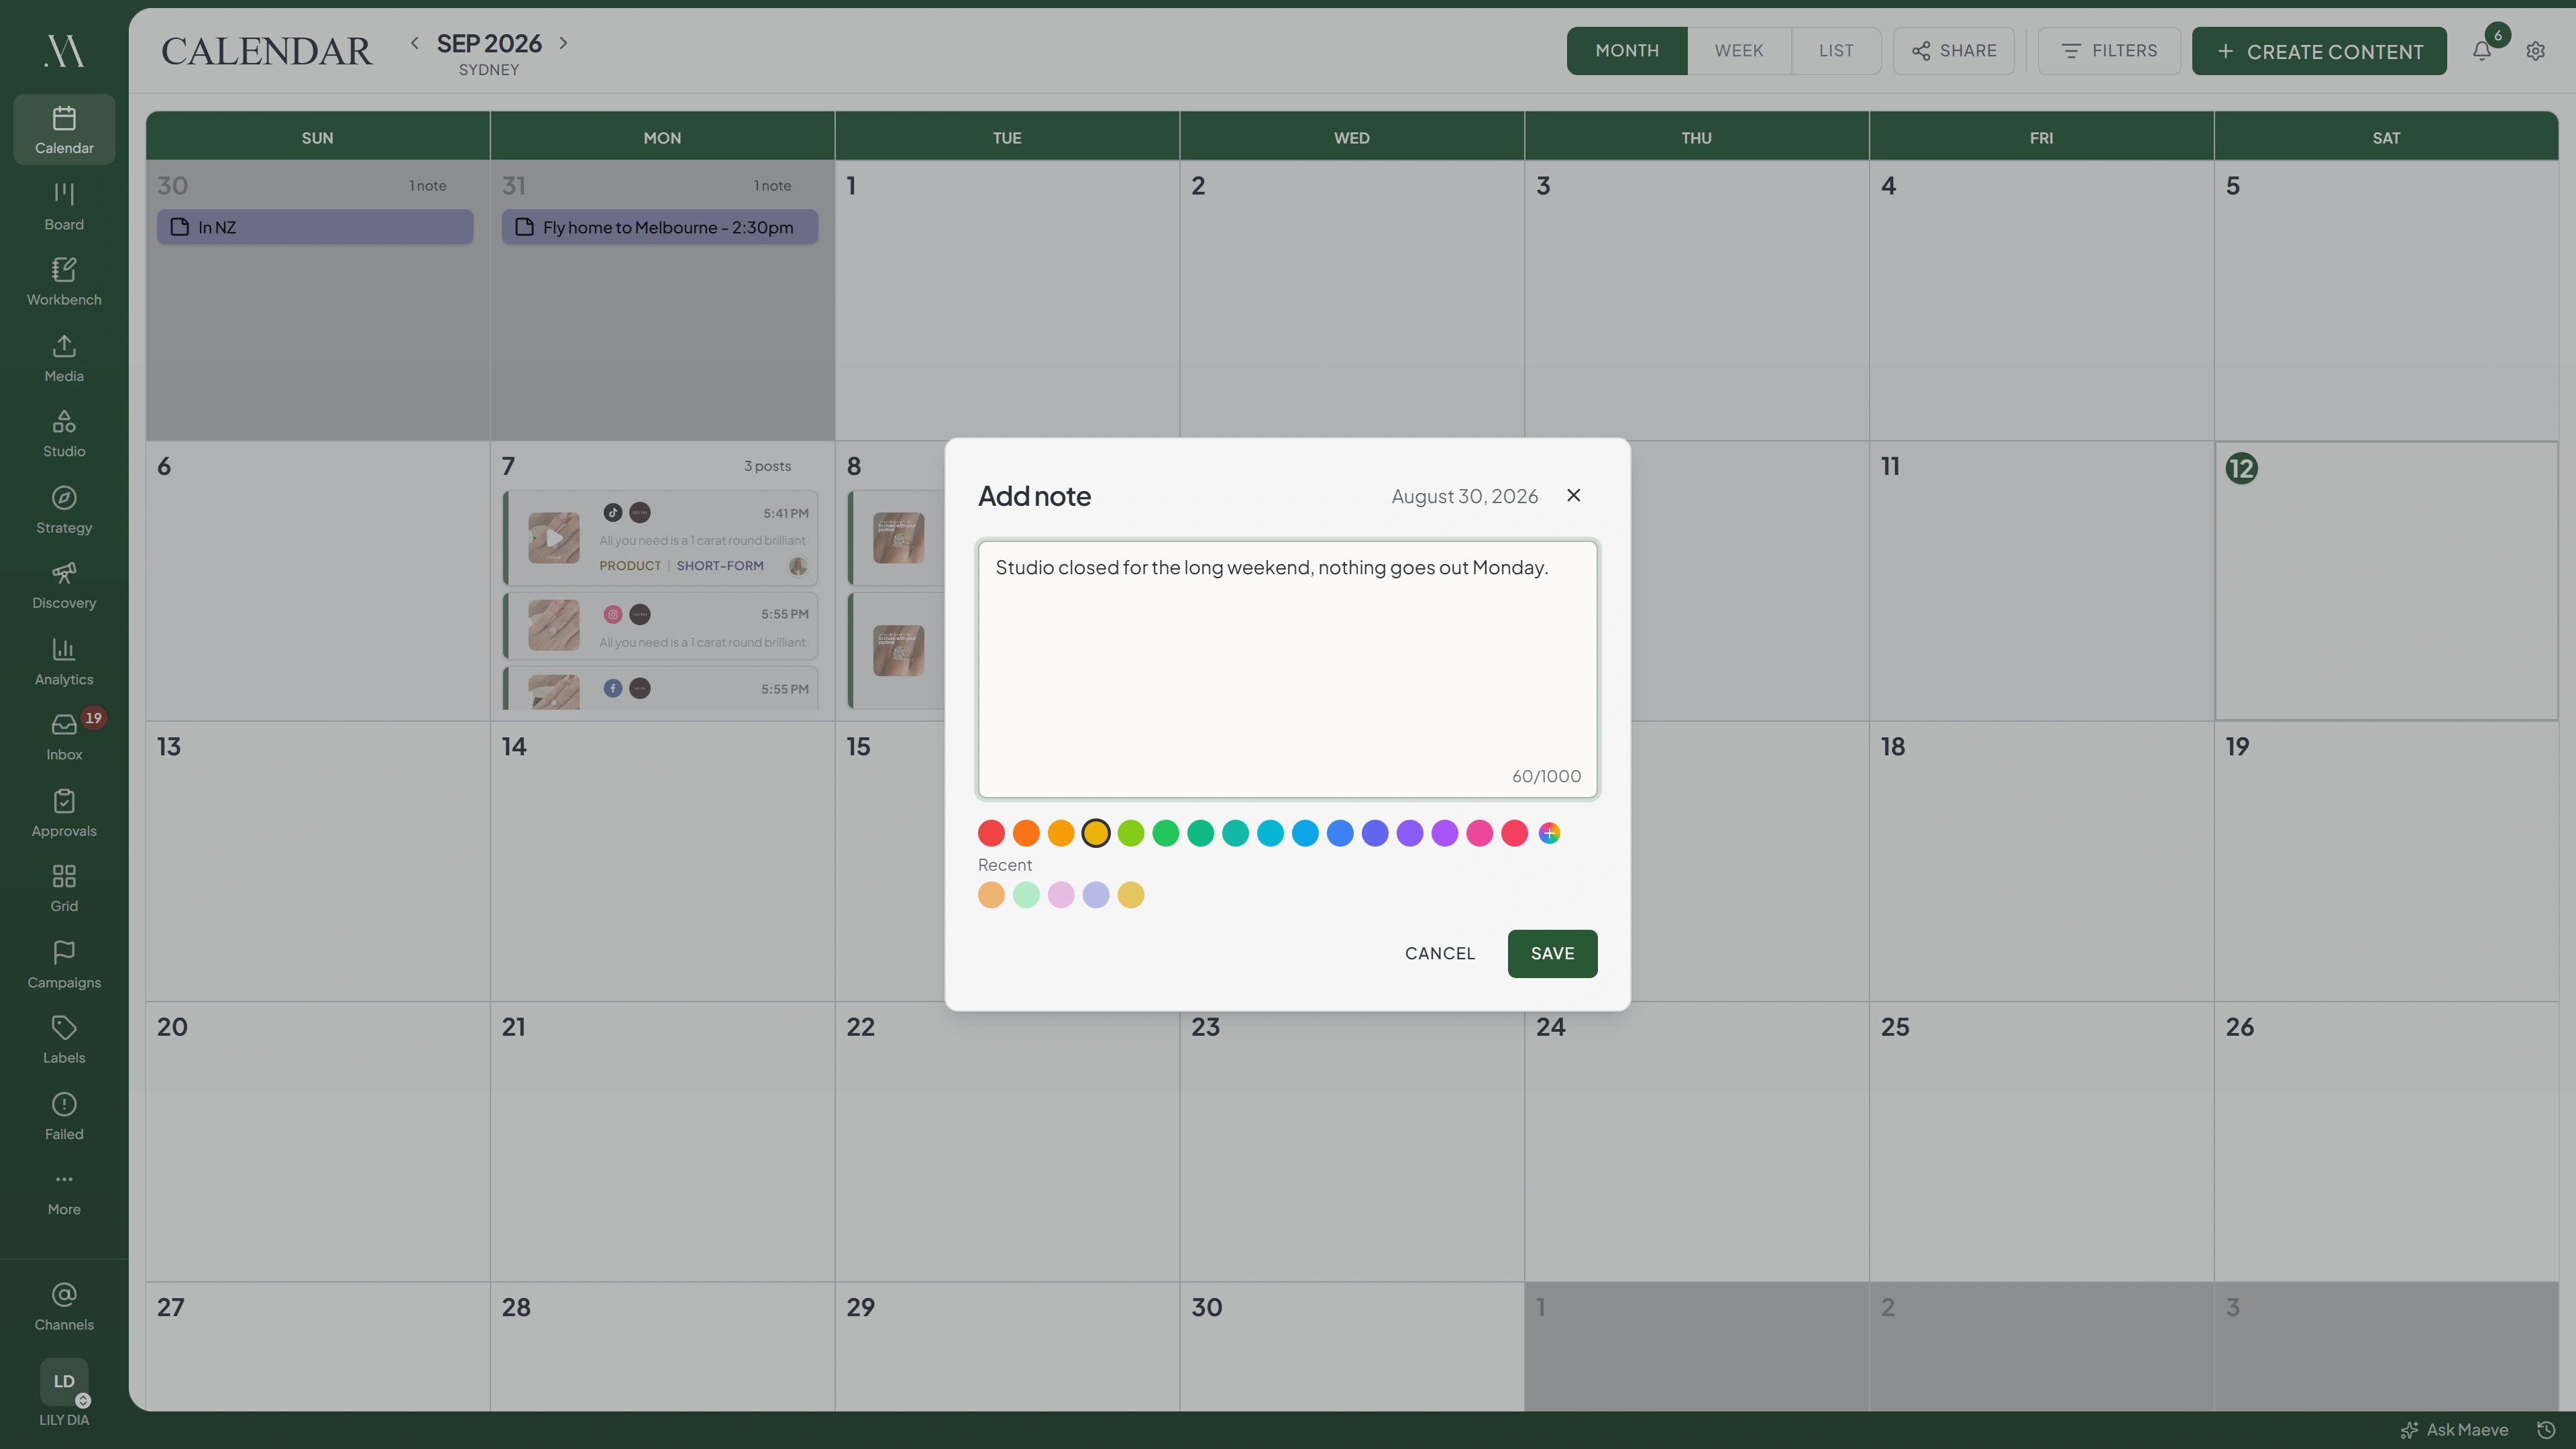This screenshot has width=2576, height=1449.
Task: Choose the recent gold swatch
Action: coord(1131,895)
